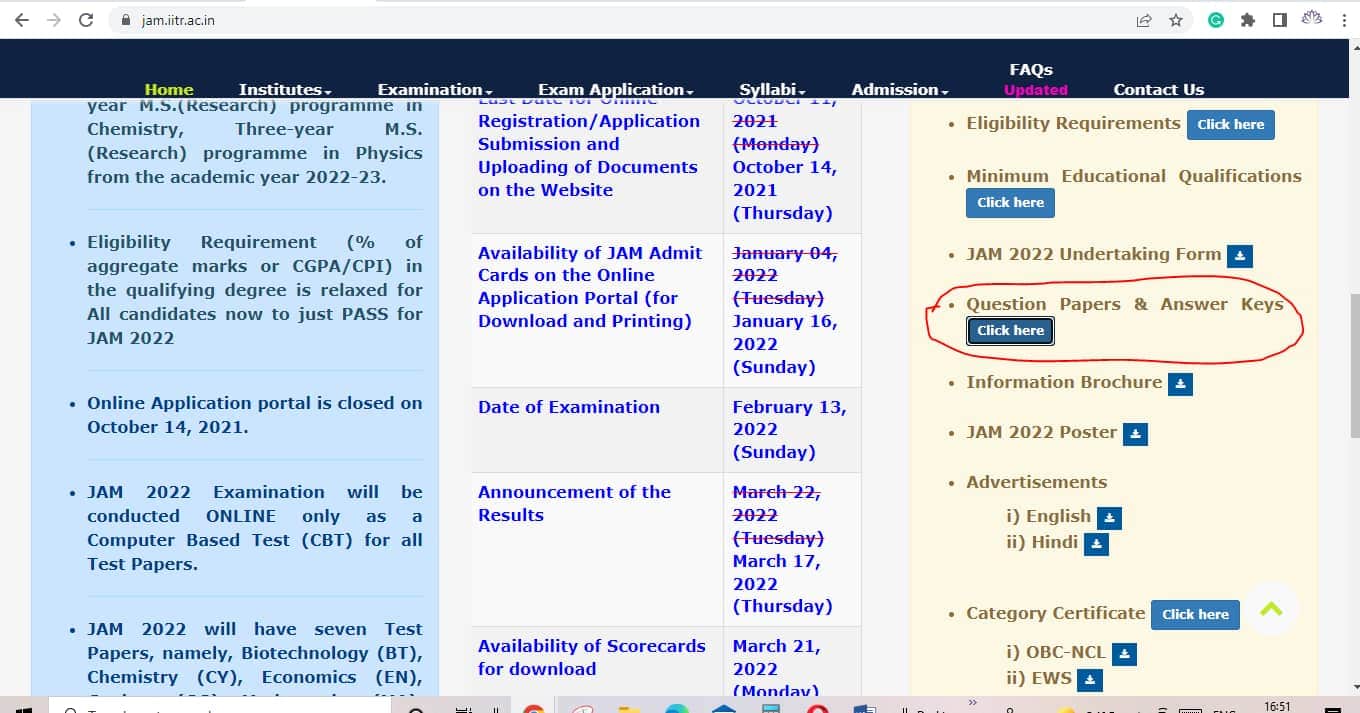The width and height of the screenshot is (1360, 713).
Task: Click "Availability of JAM Admit Cards" table cell
Action: tap(597, 310)
